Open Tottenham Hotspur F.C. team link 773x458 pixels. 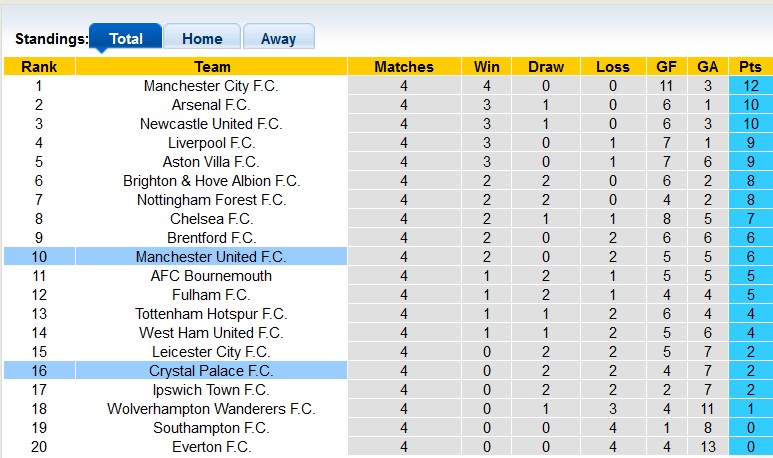pos(211,314)
